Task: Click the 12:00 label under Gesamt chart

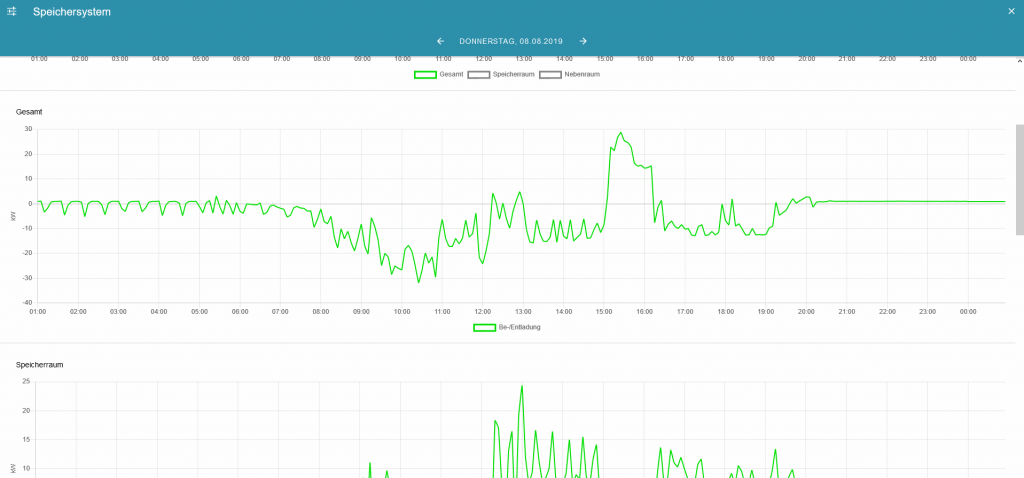Action: (483, 311)
